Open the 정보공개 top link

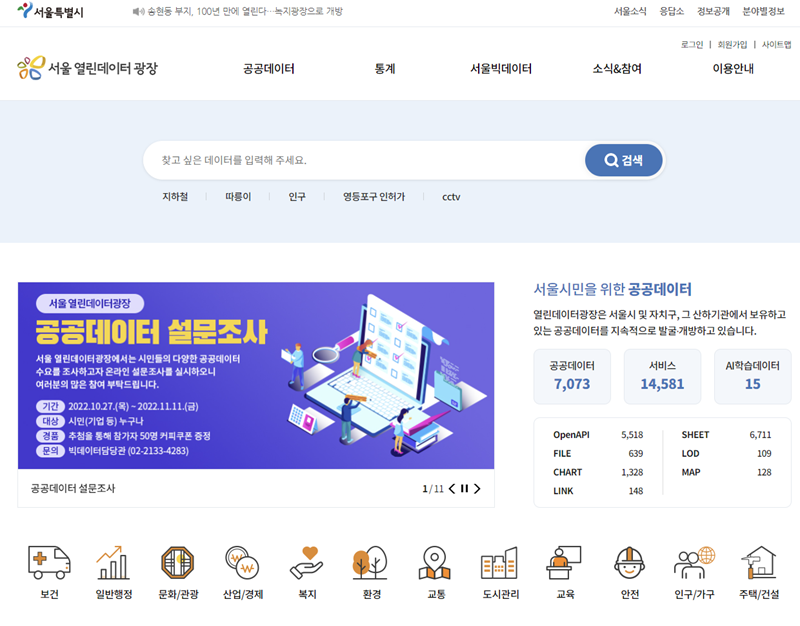click(x=713, y=11)
